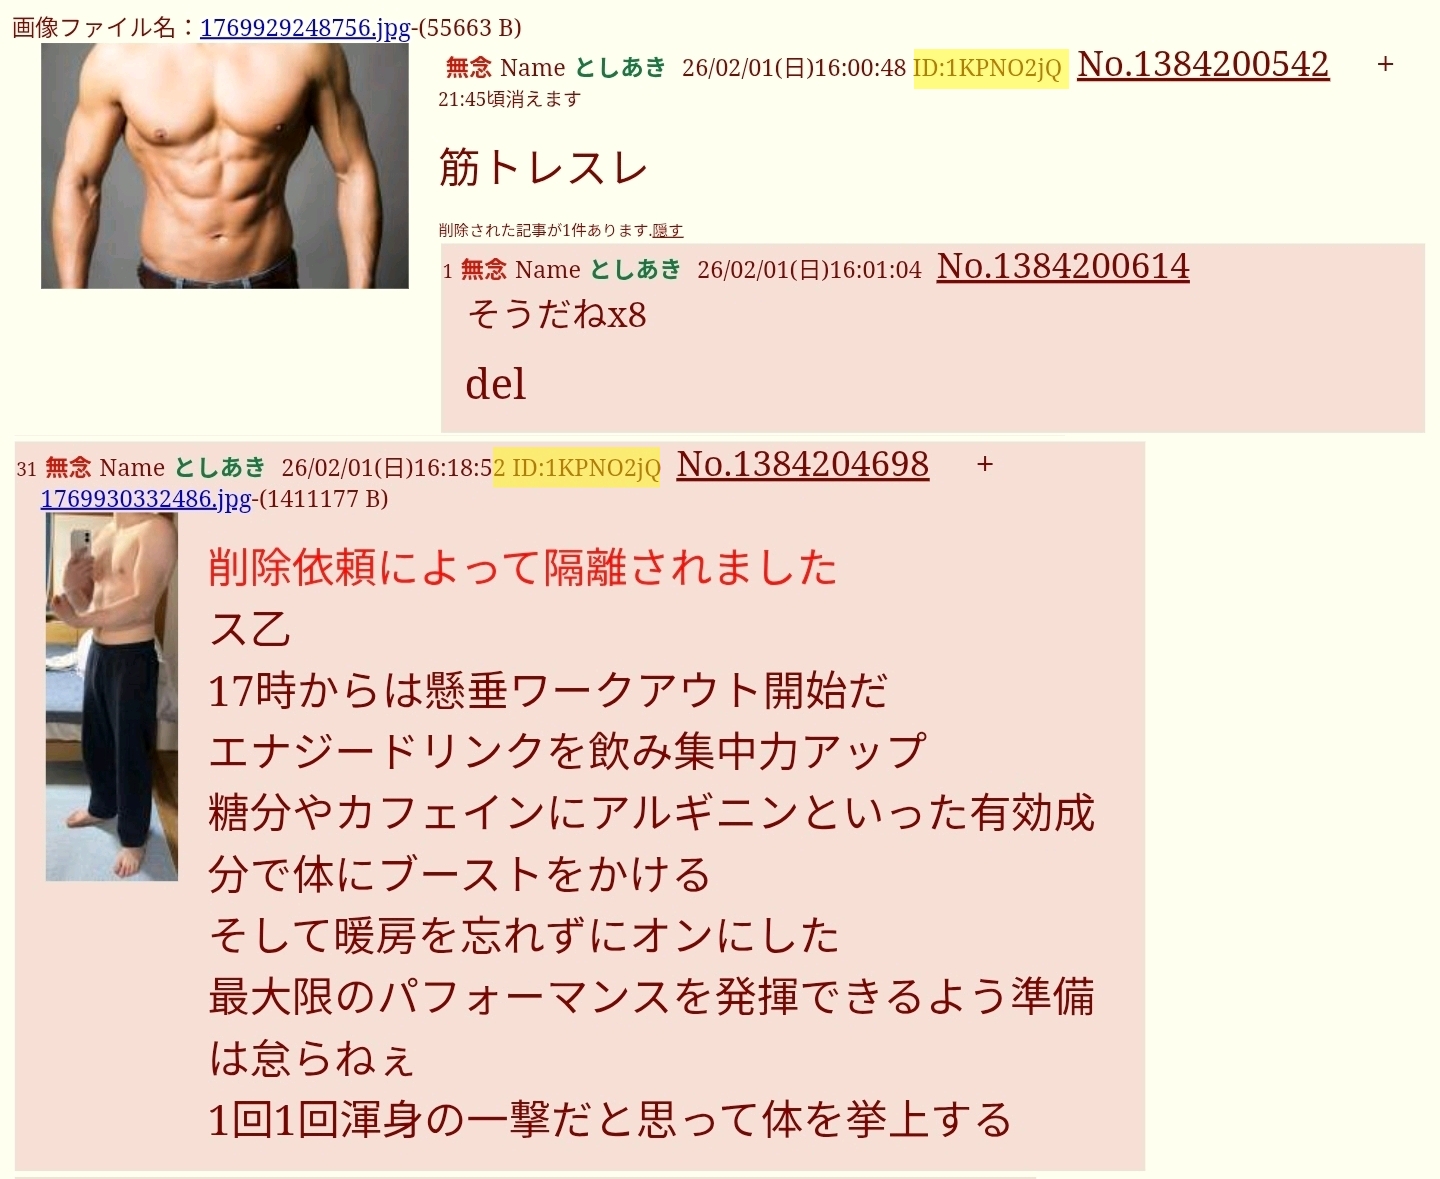Click 無念 subject label in reply 1
1440x1179 pixels.
(484, 270)
